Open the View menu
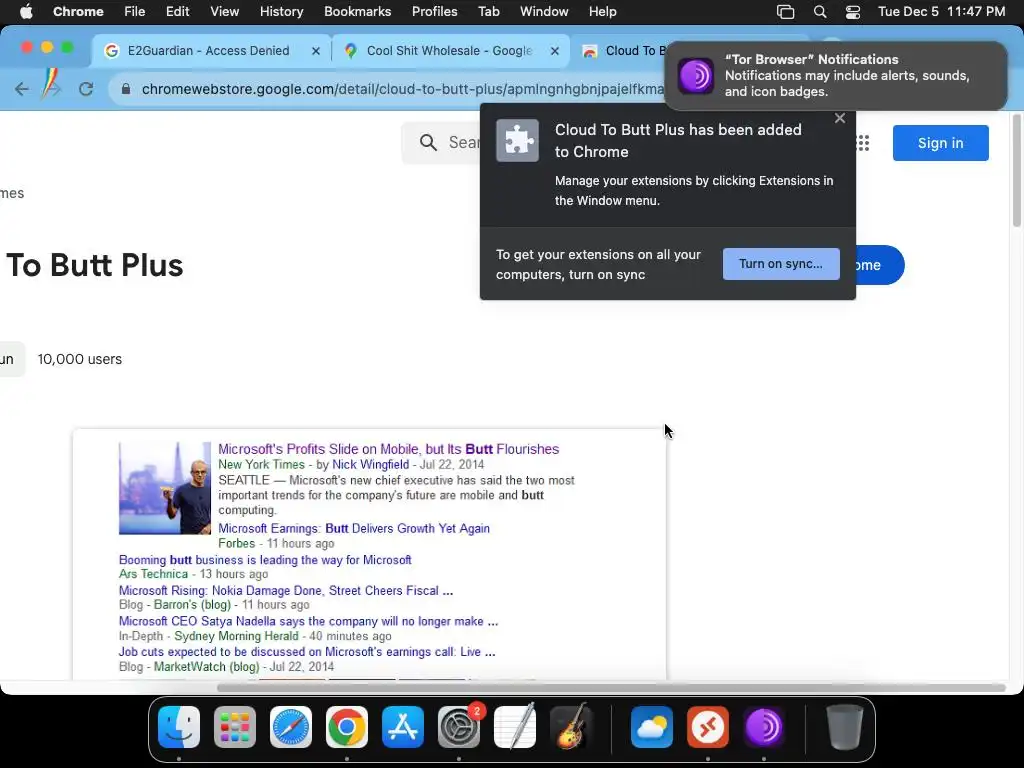This screenshot has height=768, width=1024. [x=225, y=12]
